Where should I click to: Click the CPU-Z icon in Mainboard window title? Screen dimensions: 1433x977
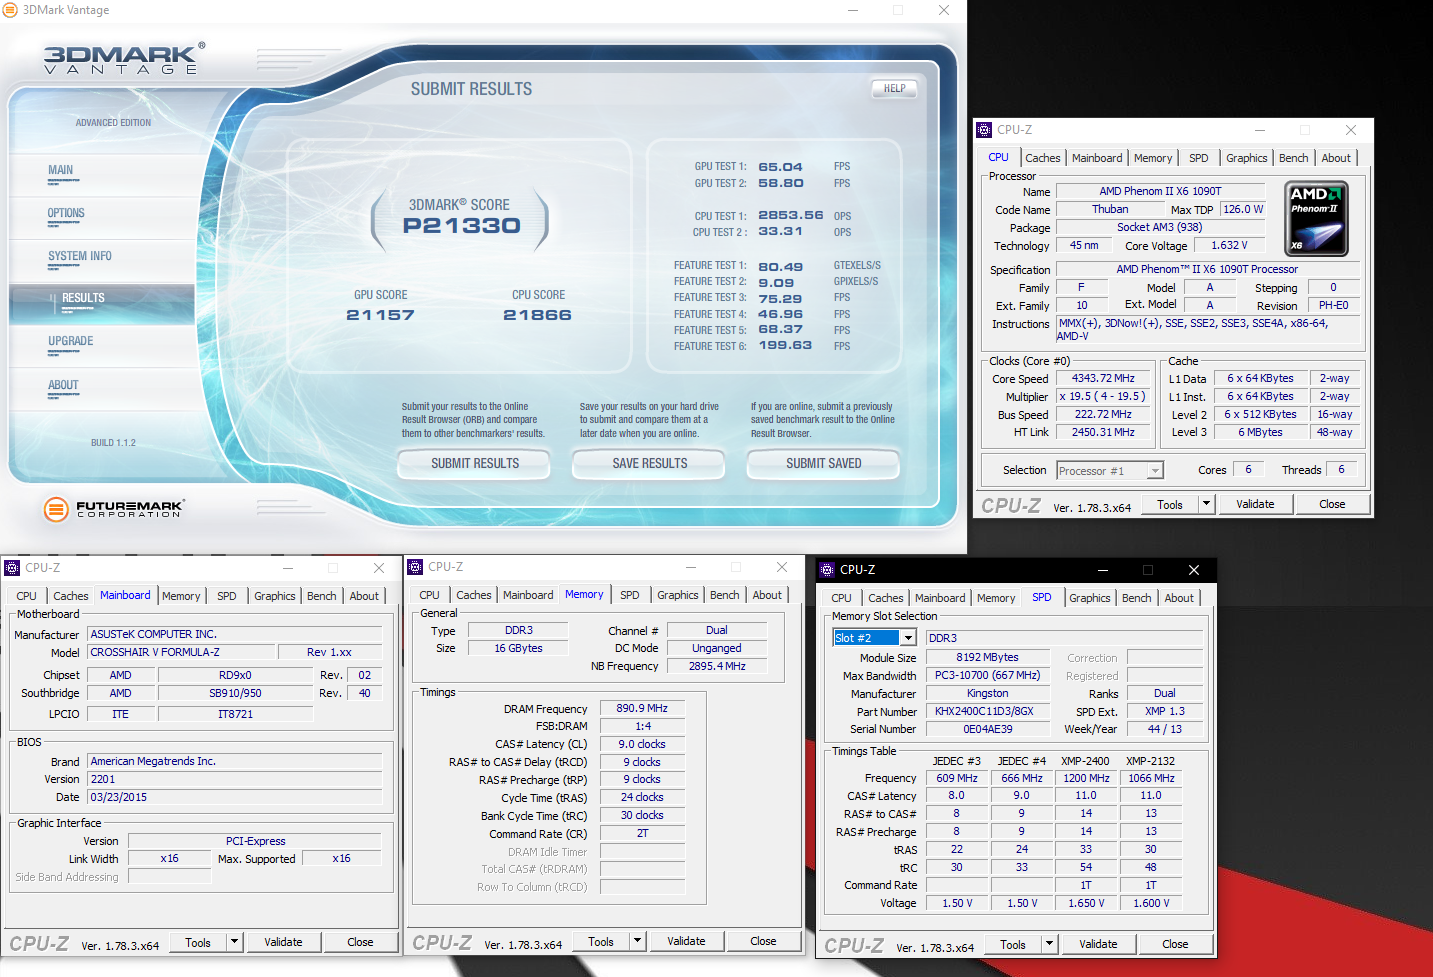[x=12, y=568]
